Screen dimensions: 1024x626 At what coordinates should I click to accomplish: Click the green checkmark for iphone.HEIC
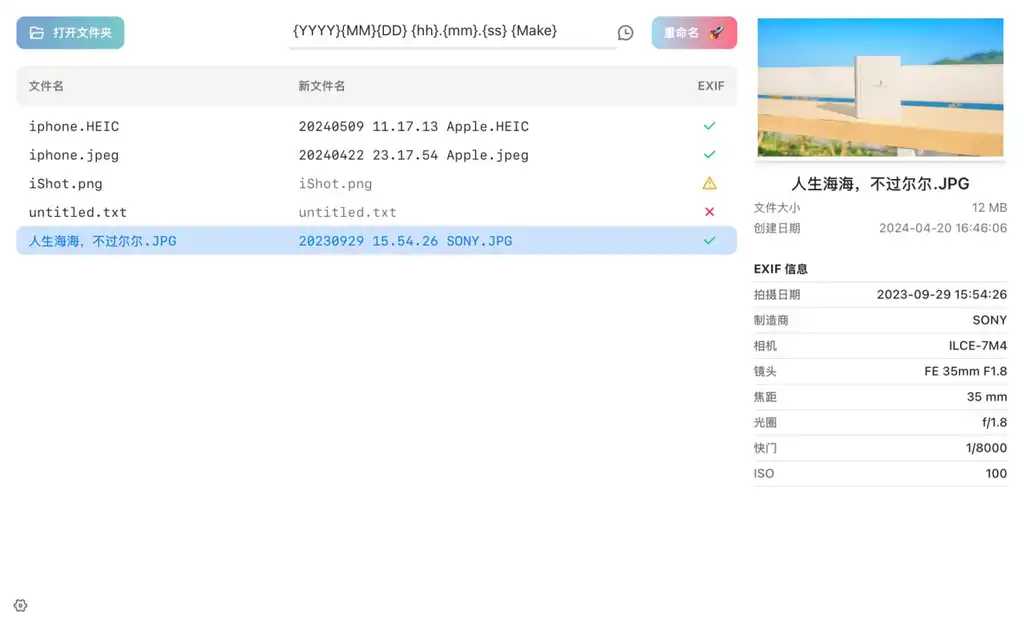[709, 126]
